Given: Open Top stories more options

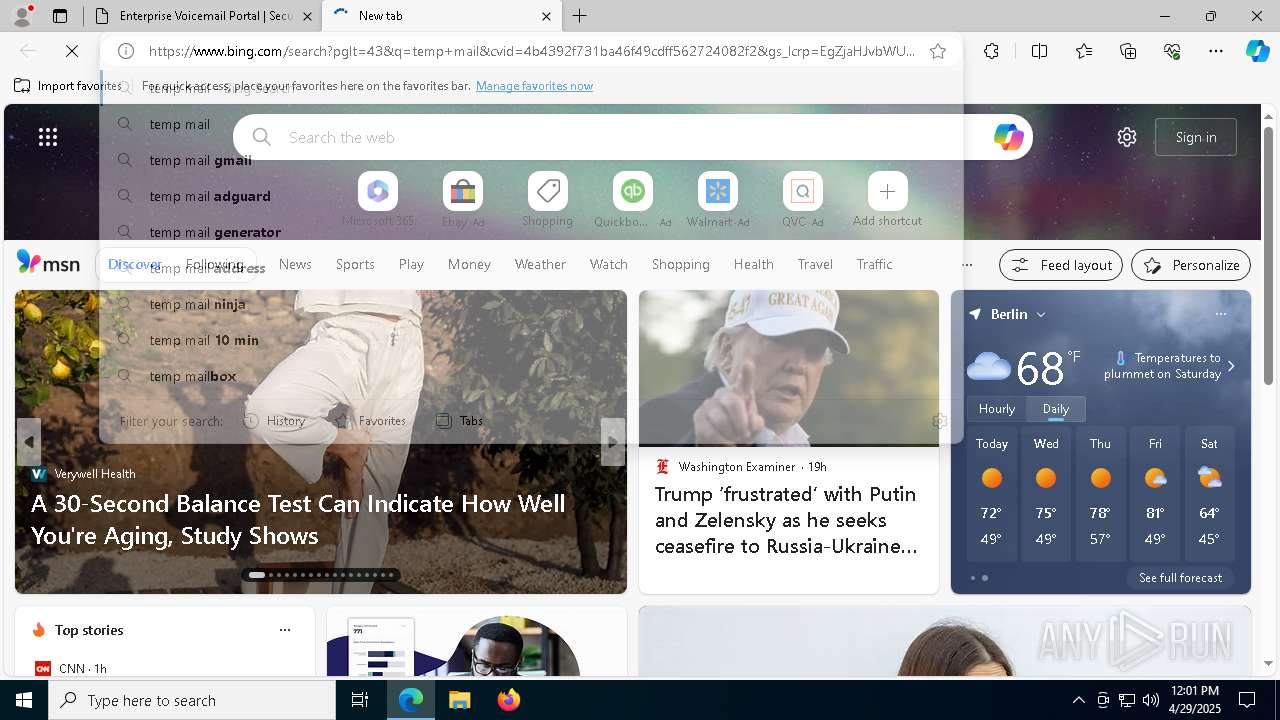Looking at the screenshot, I should (x=285, y=630).
